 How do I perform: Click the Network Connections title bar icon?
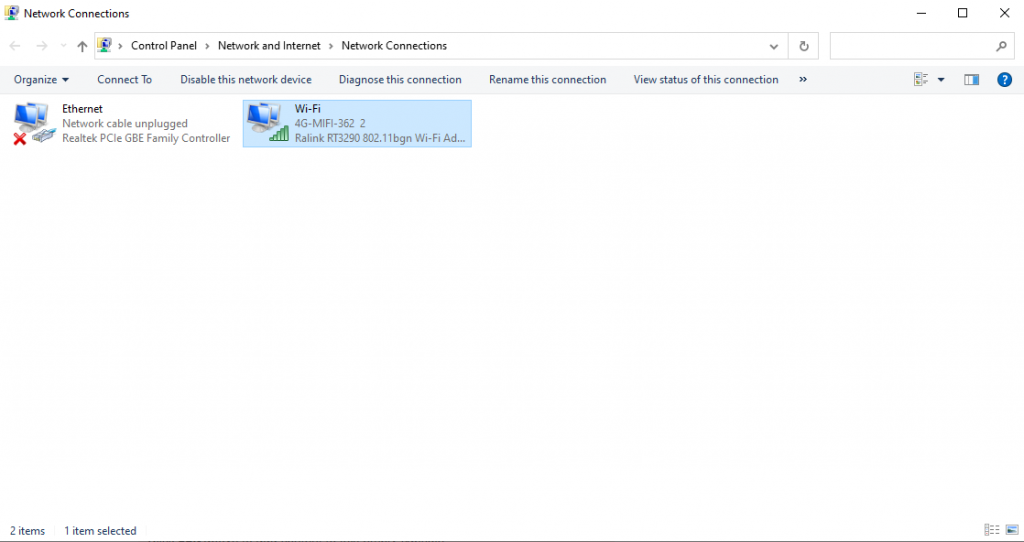point(11,12)
